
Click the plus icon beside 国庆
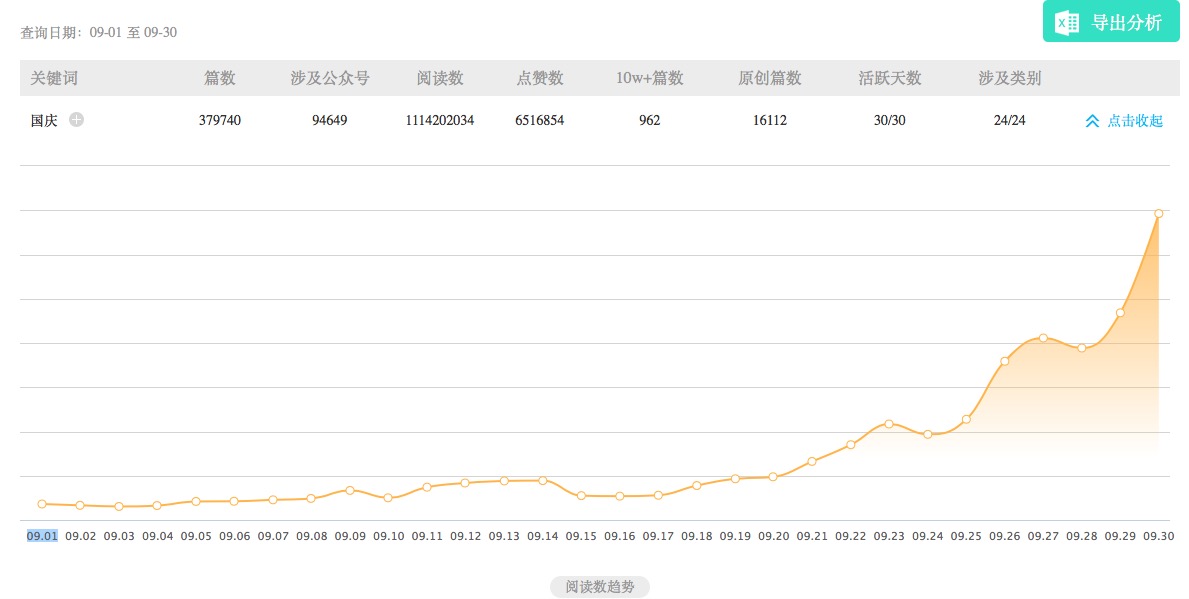tap(77, 120)
